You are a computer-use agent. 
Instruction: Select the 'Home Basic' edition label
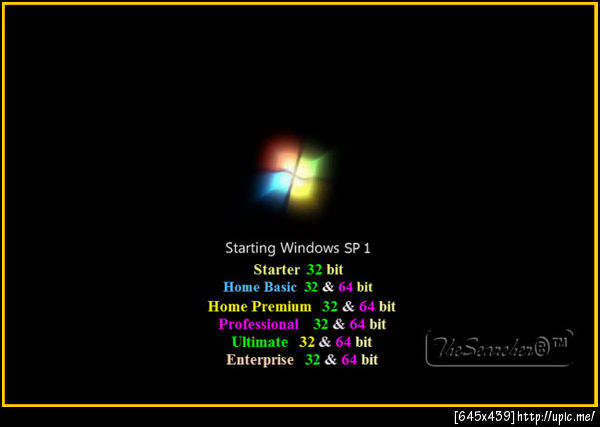(x=260, y=287)
